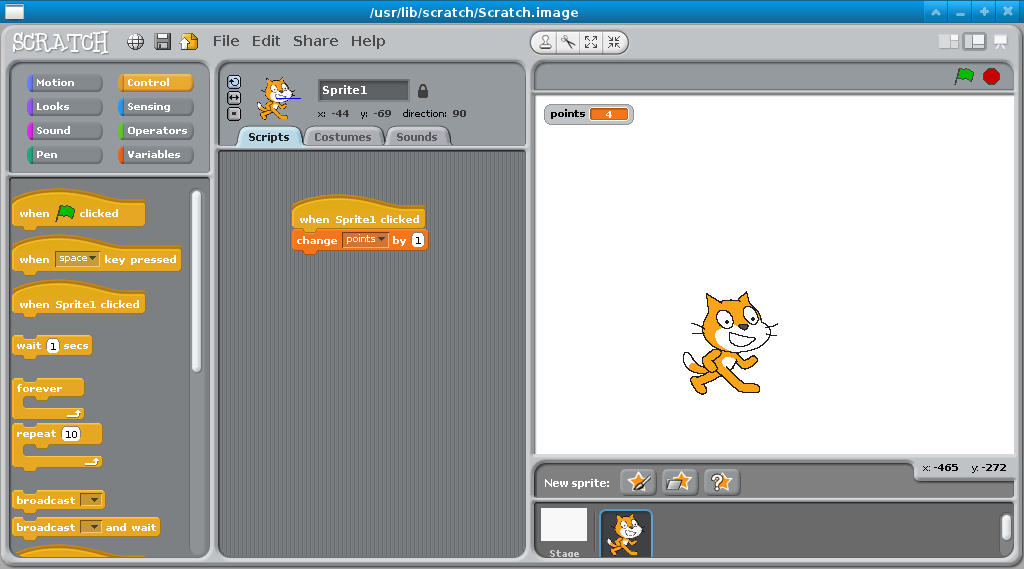Select the Variables block category
This screenshot has height=569, width=1024.
154,155
